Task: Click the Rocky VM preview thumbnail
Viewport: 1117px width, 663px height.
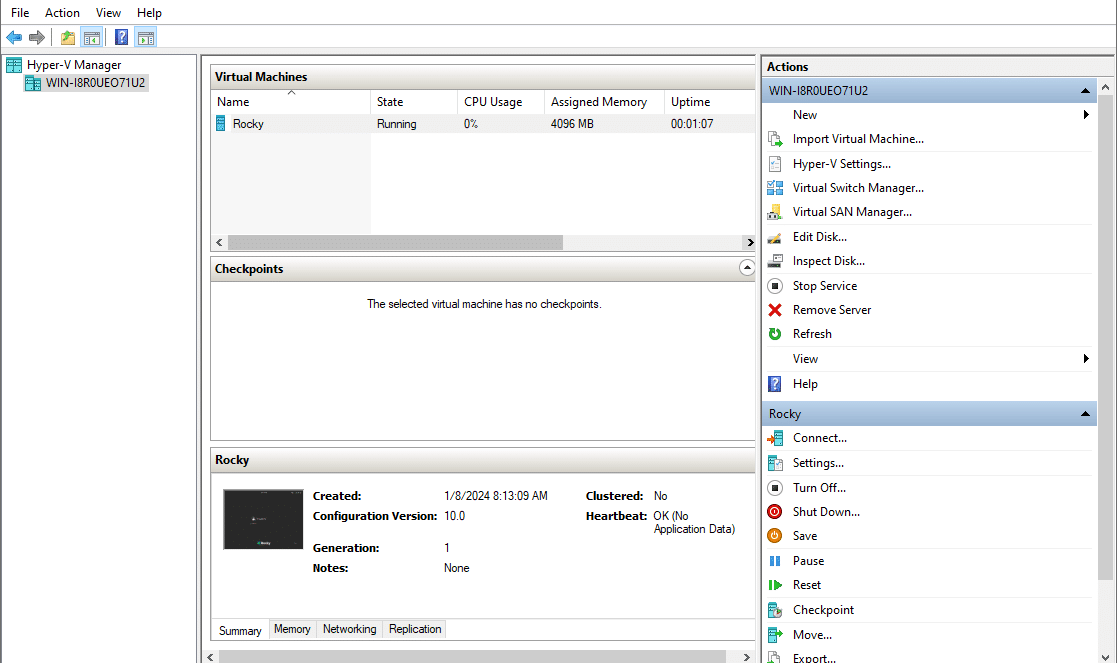Action: coord(263,519)
